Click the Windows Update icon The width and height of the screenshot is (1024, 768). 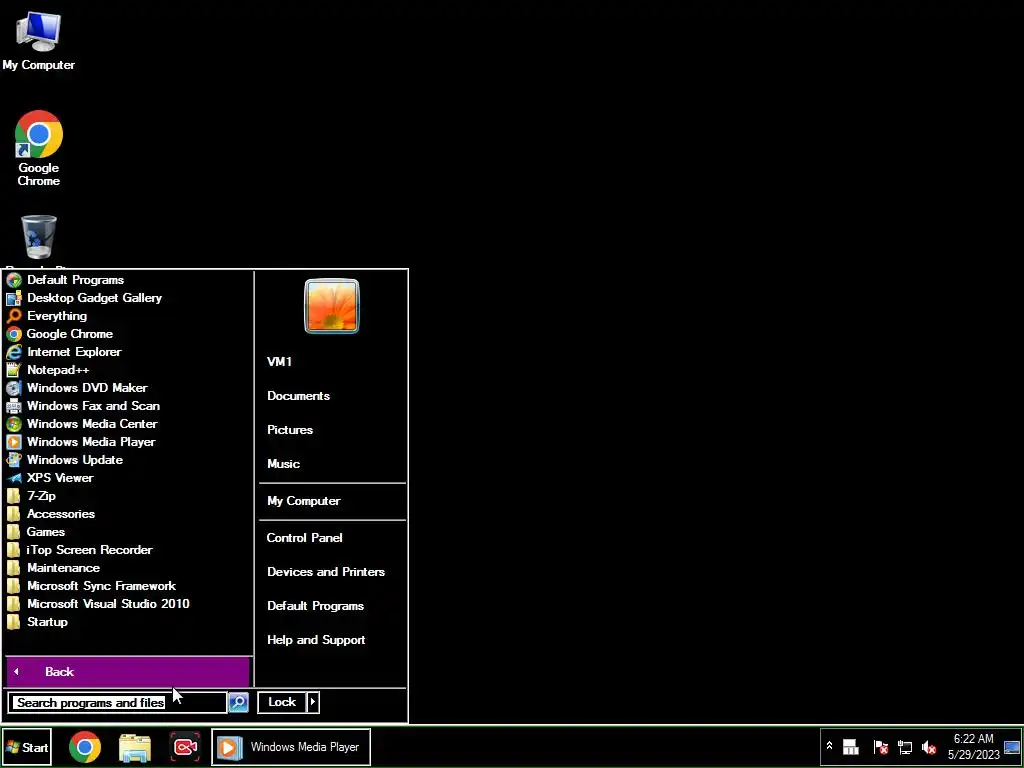pos(14,460)
